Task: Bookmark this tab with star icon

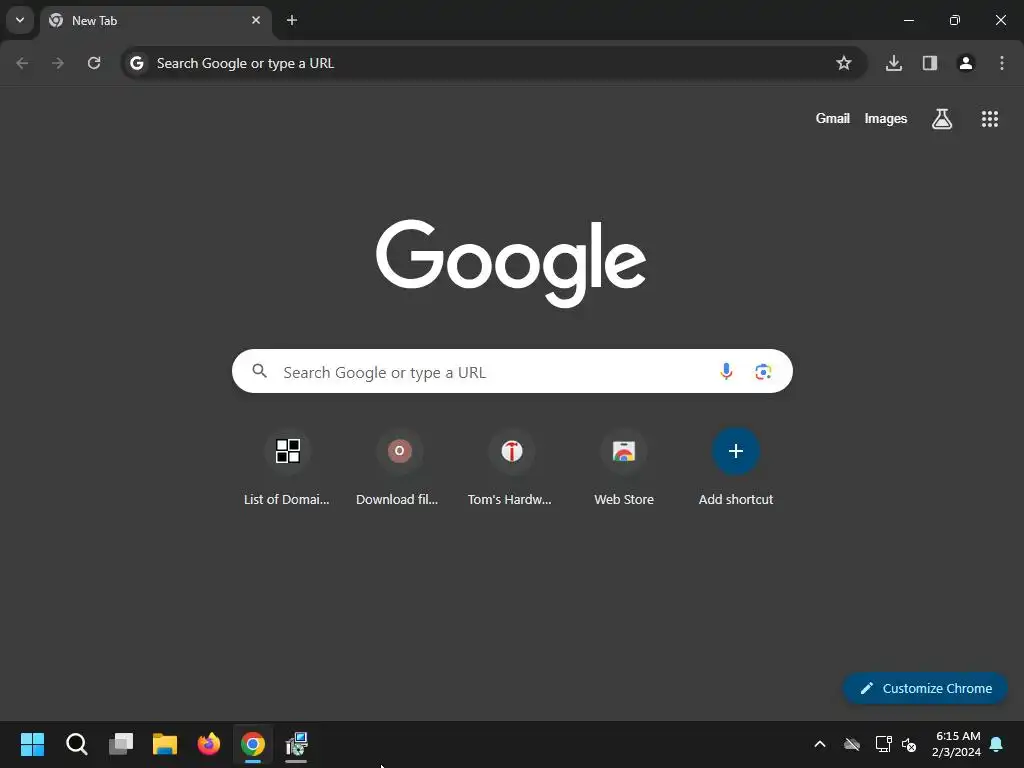Action: (844, 63)
